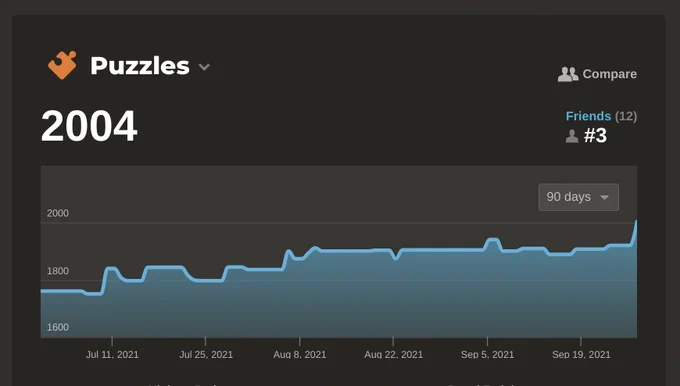Open the Compare players icon
The image size is (680, 386).
tap(568, 74)
